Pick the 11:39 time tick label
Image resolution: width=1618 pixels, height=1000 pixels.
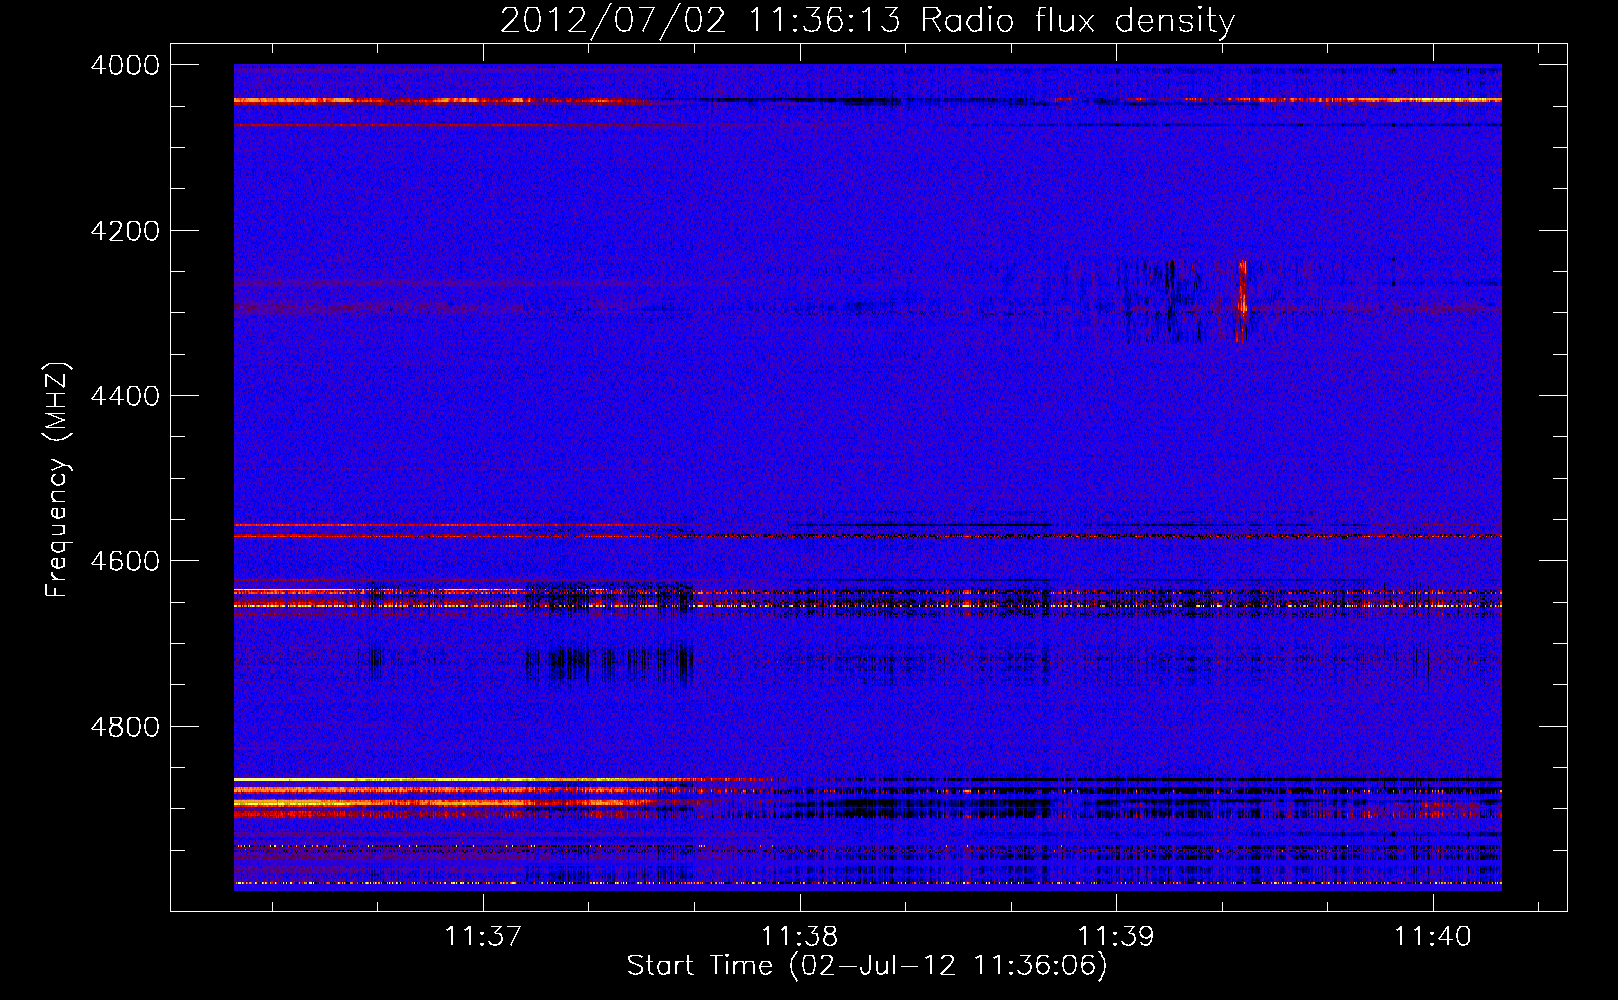tap(1115, 937)
